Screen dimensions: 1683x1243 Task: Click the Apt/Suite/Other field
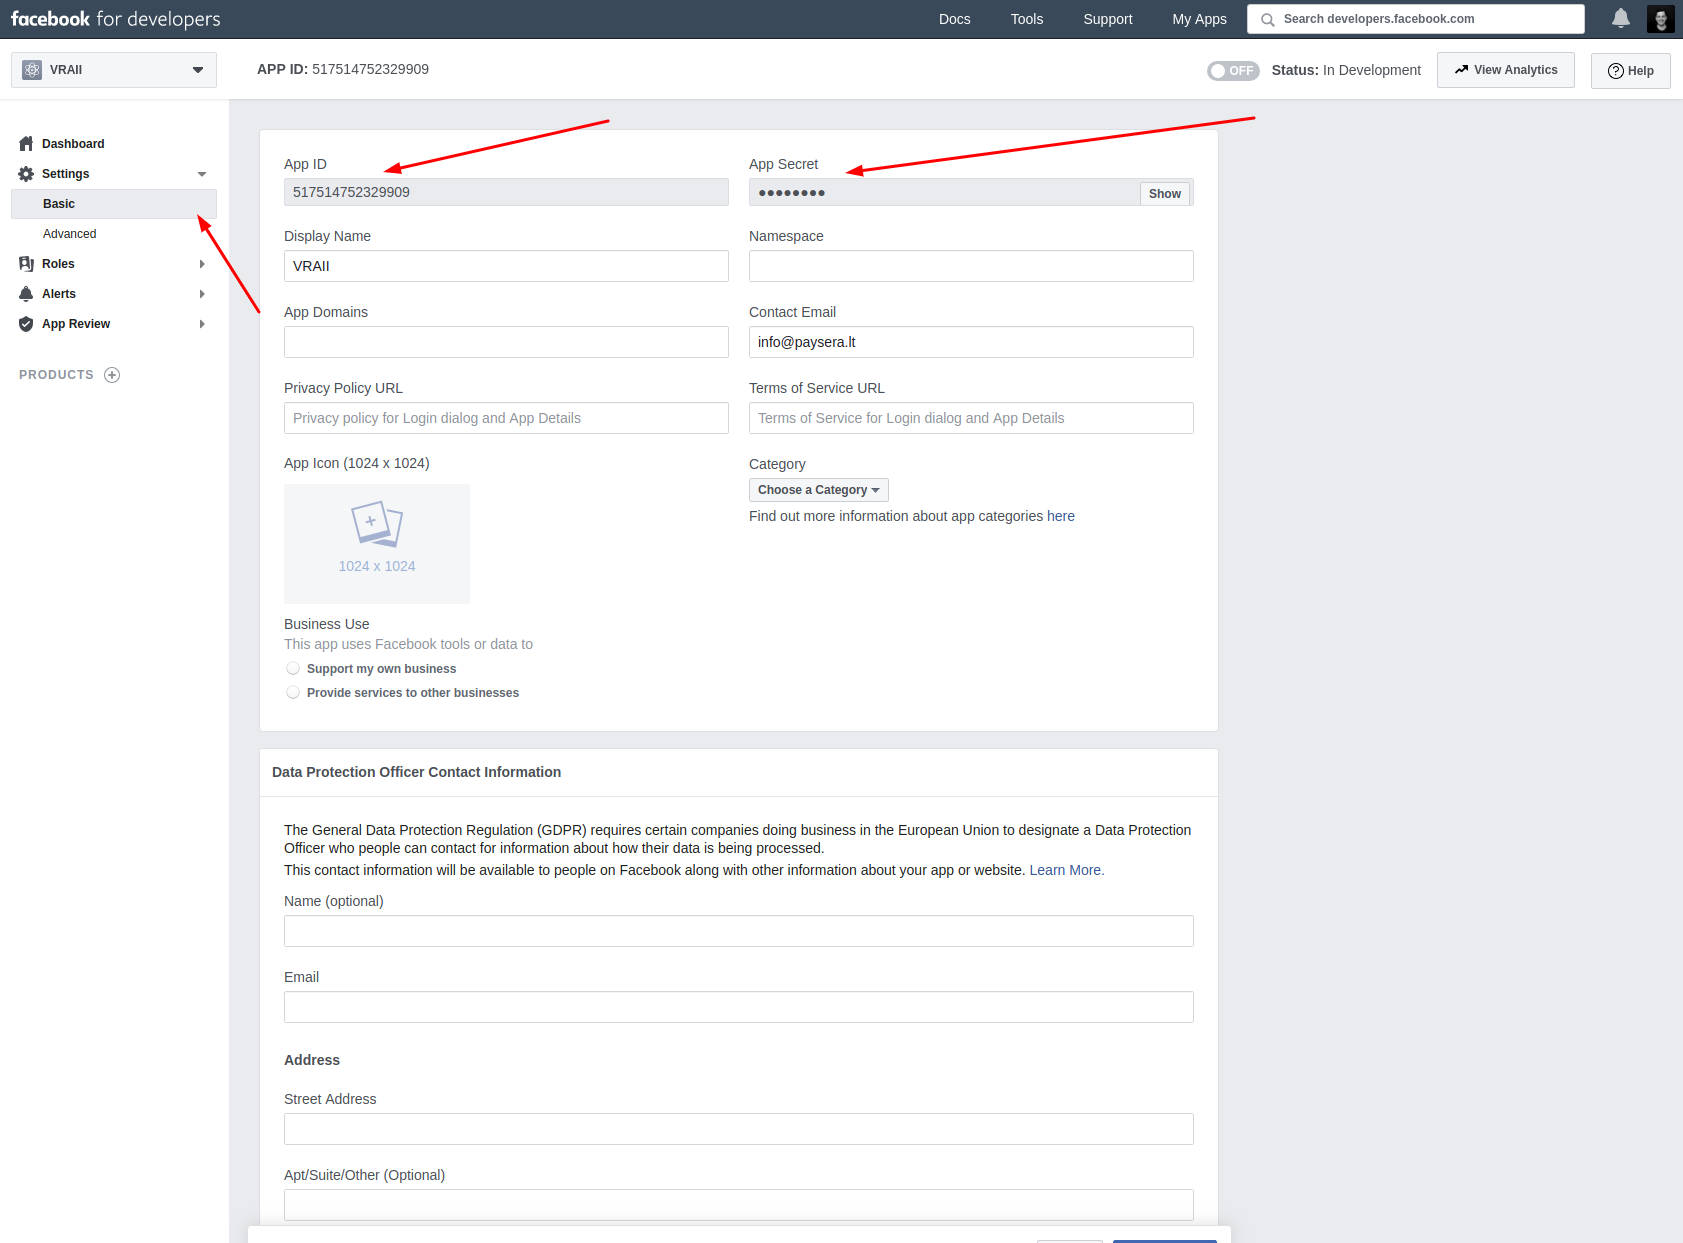click(739, 1205)
